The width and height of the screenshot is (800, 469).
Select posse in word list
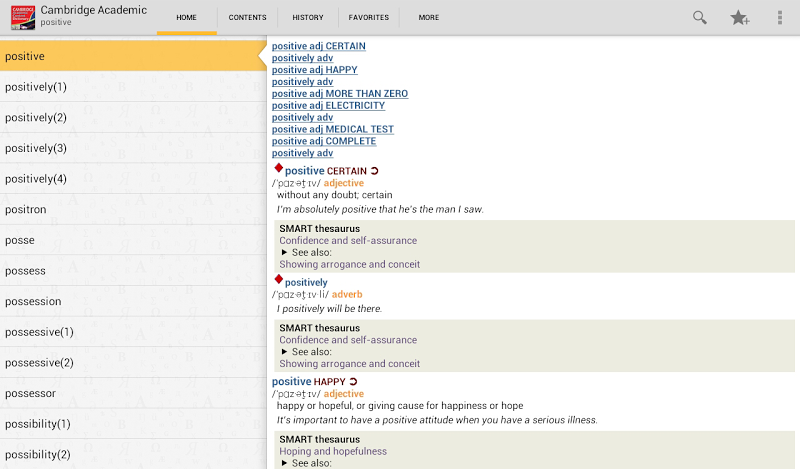pos(133,240)
